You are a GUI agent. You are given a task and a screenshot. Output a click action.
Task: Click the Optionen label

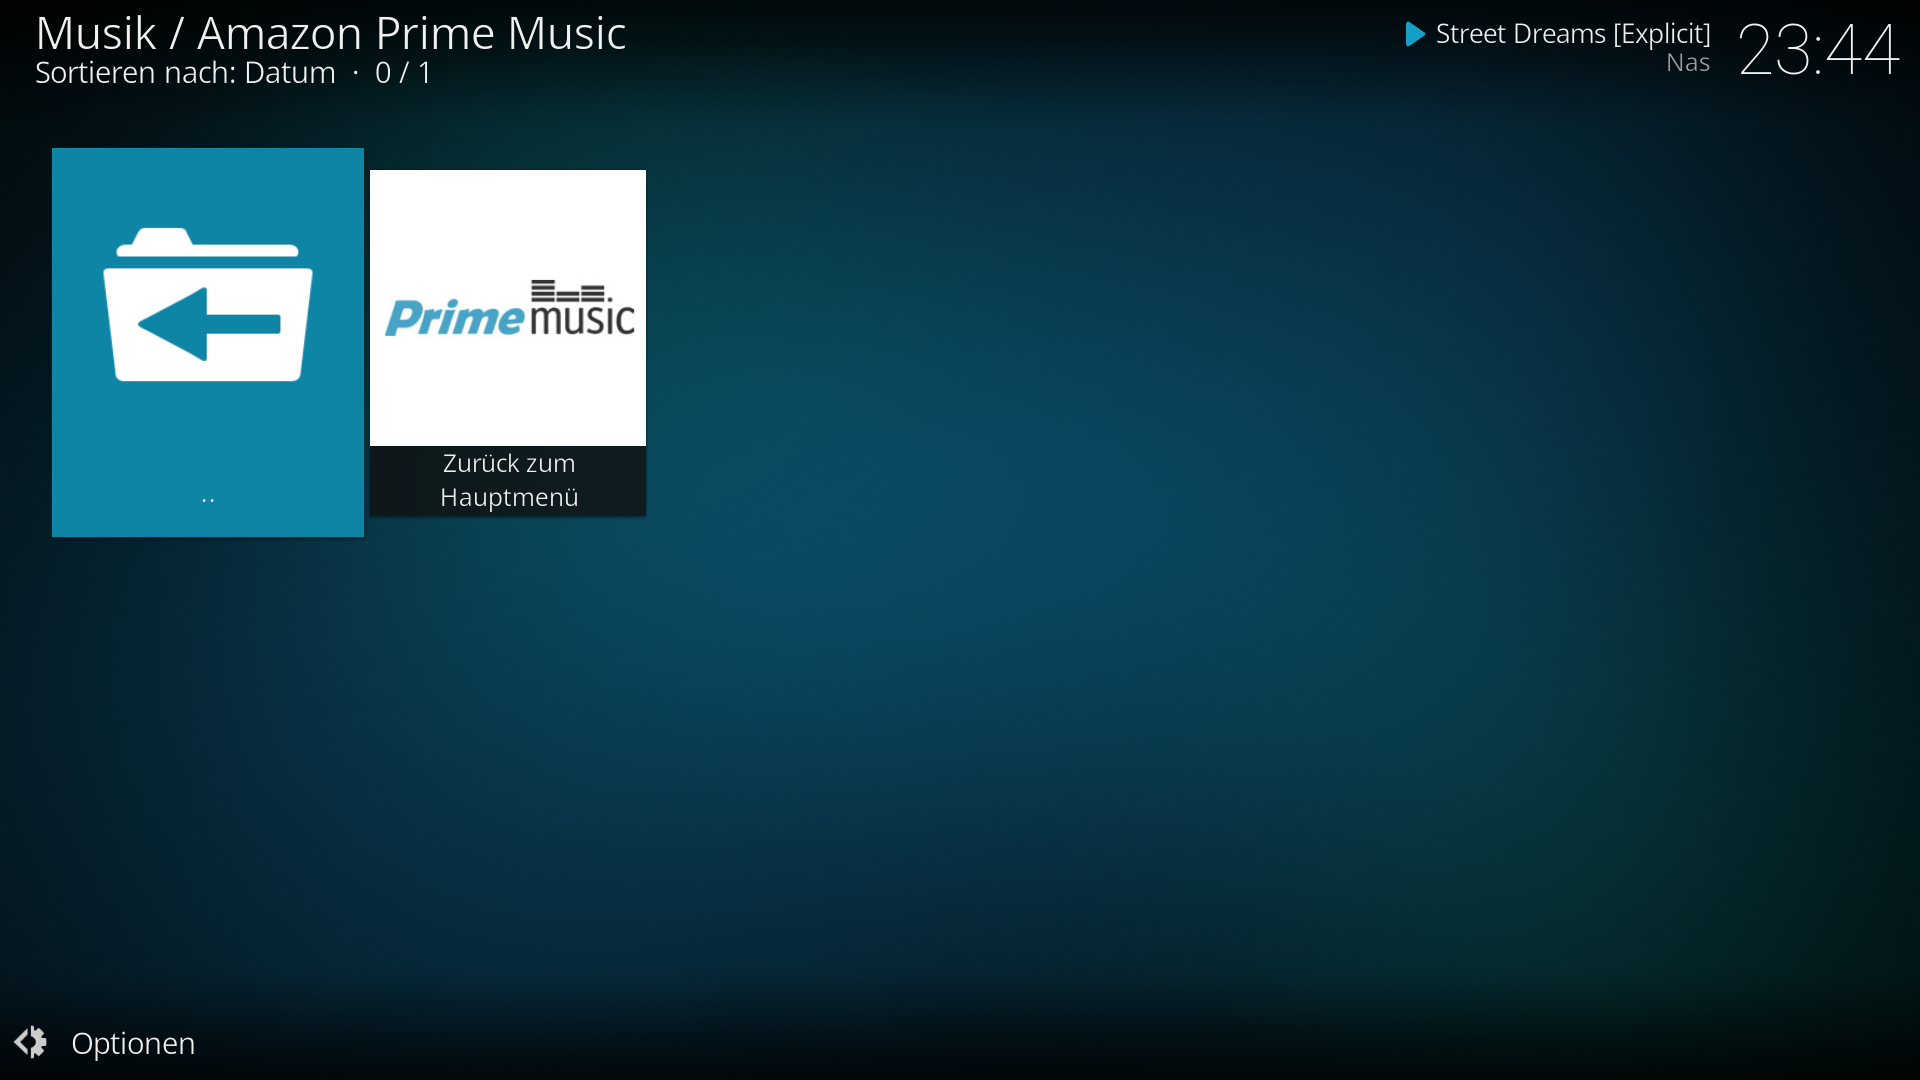pos(133,1043)
